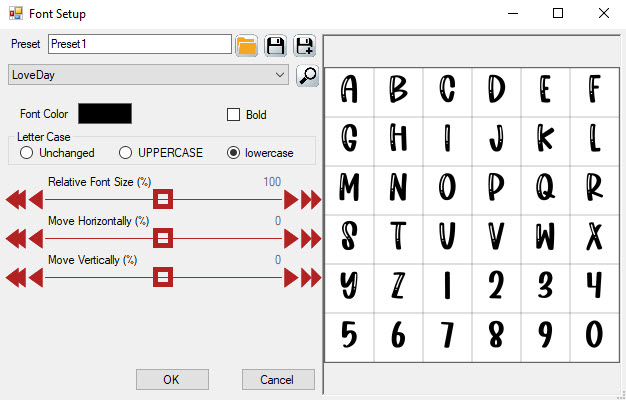
Task: Click the OK button
Action: pos(172,379)
